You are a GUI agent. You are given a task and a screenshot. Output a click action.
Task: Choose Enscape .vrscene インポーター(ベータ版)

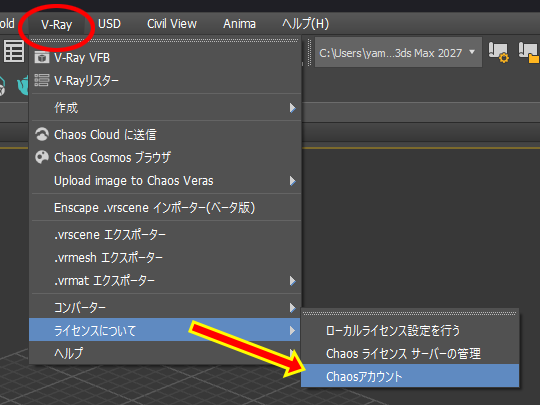click(165, 208)
